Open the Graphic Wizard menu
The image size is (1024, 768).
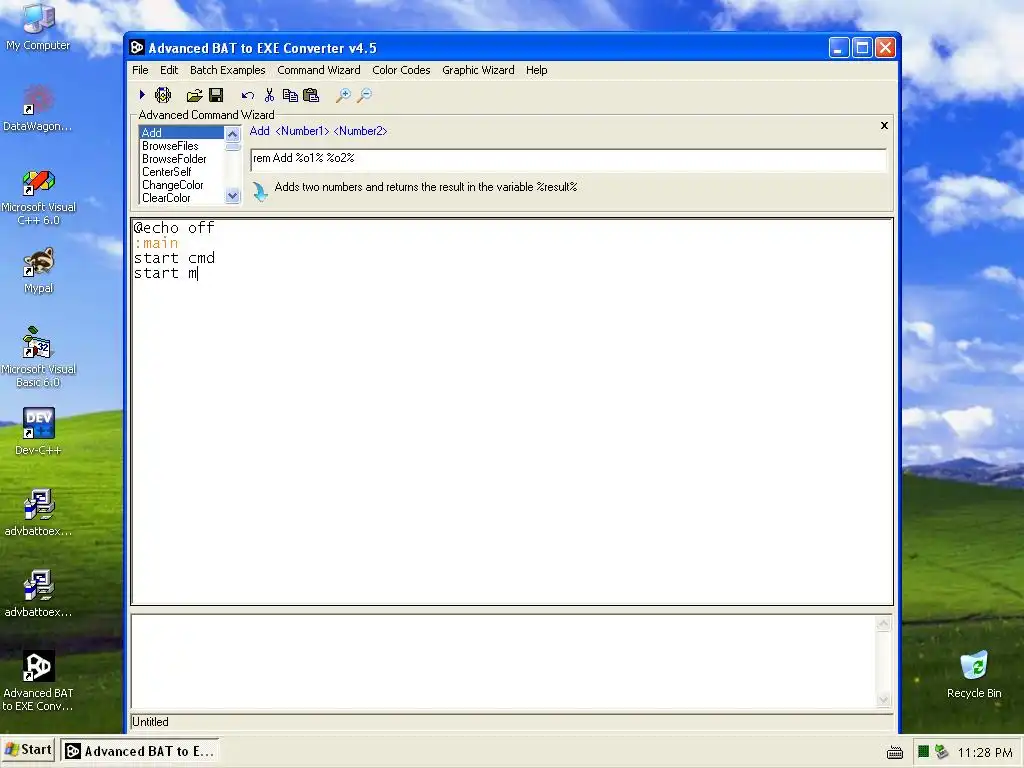coord(478,70)
